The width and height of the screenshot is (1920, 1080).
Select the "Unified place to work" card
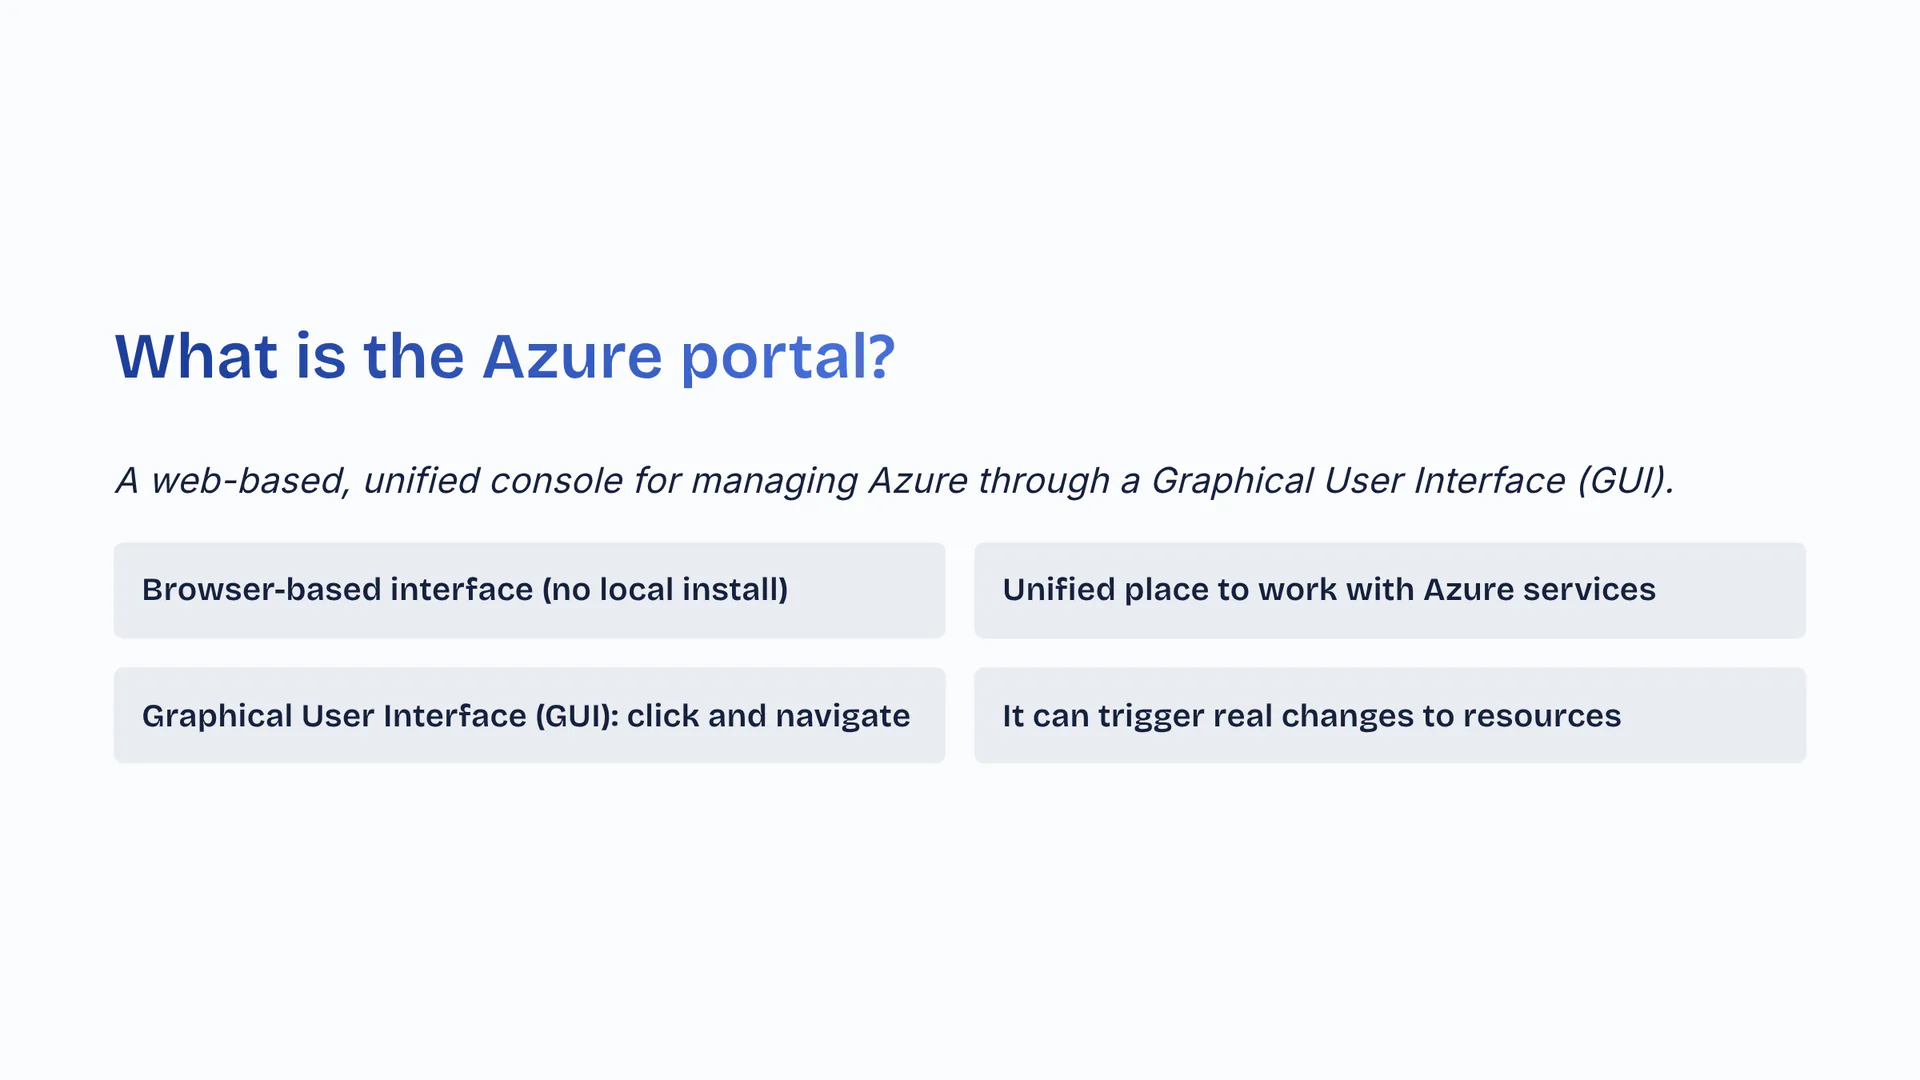click(1389, 591)
